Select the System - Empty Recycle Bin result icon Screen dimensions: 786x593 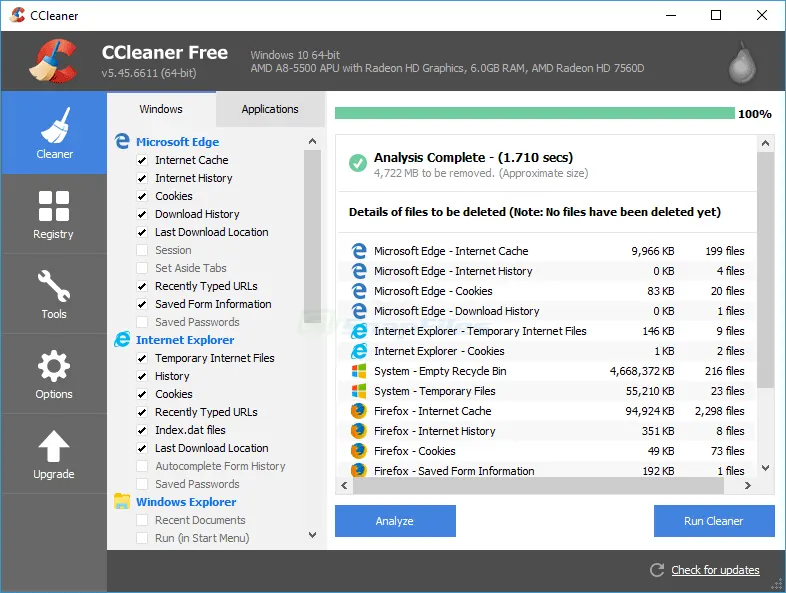pos(359,371)
